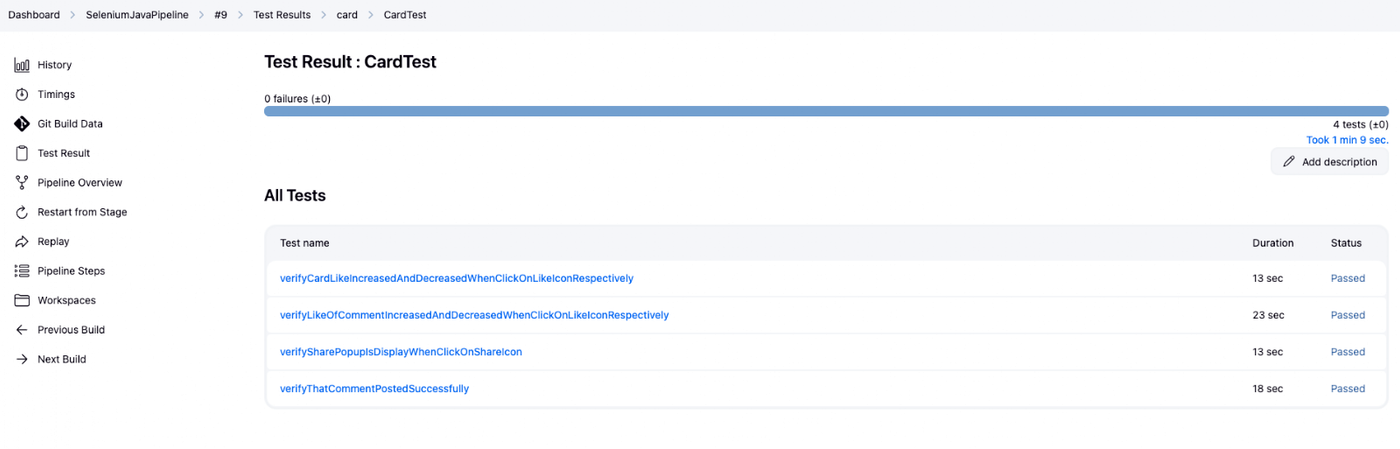The height and width of the screenshot is (449, 1400).
Task: Open Timings in the sidebar
Action: [x=56, y=94]
